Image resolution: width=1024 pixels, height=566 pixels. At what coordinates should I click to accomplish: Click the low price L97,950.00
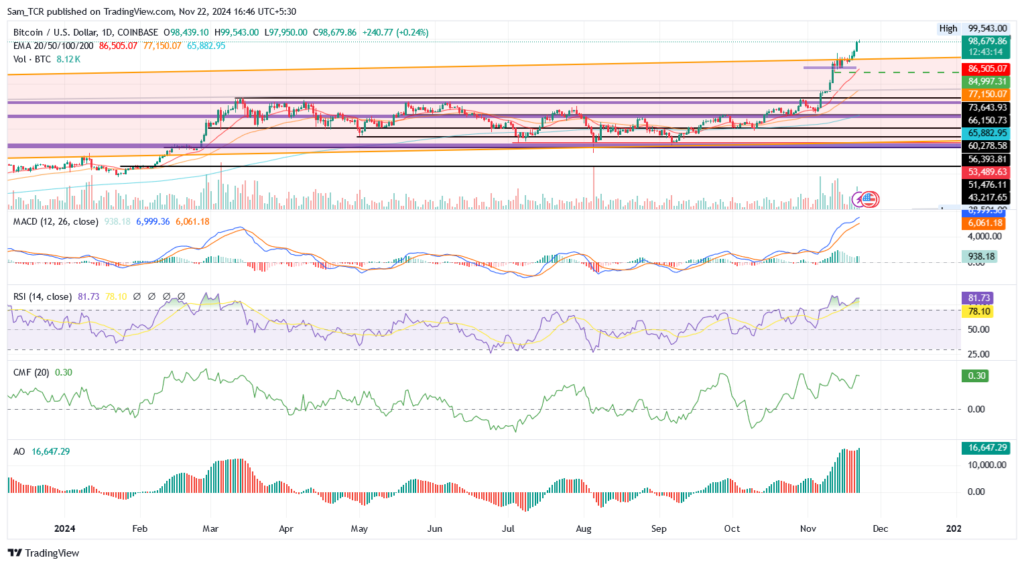[286, 32]
